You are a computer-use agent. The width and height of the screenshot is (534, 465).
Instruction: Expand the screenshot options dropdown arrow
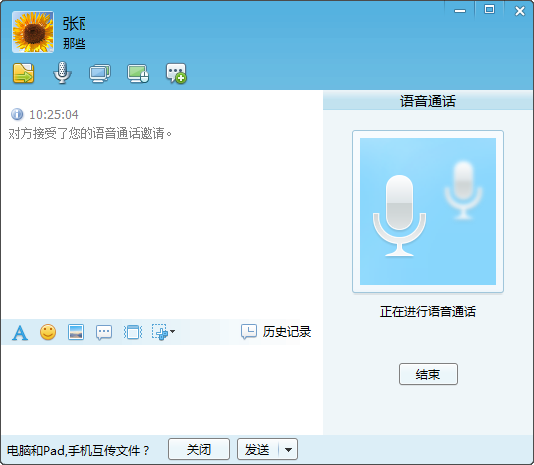(172, 331)
